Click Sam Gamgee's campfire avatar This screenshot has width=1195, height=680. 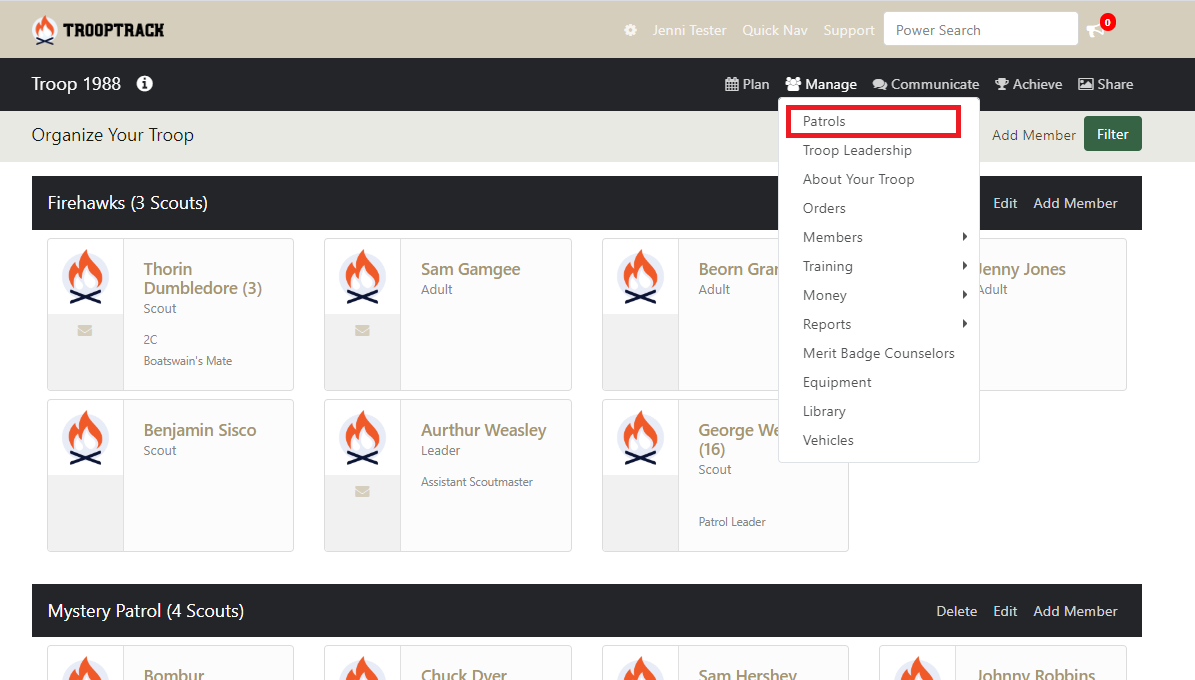363,276
